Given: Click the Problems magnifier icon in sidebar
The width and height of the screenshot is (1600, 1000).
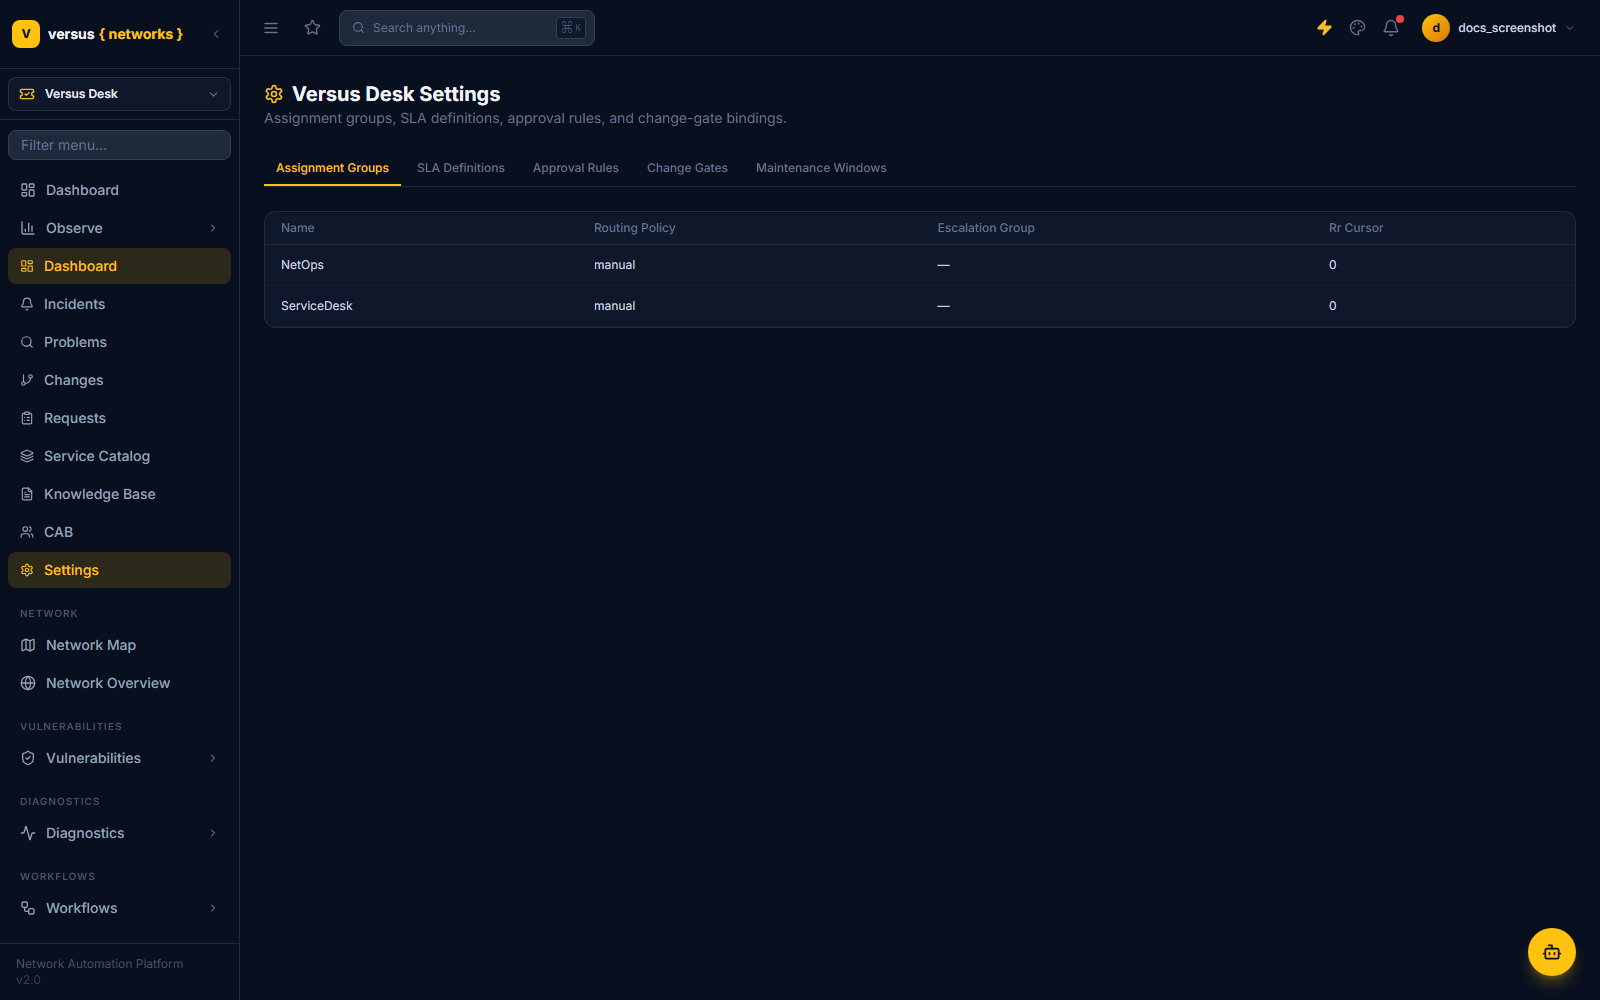Looking at the screenshot, I should (x=27, y=342).
